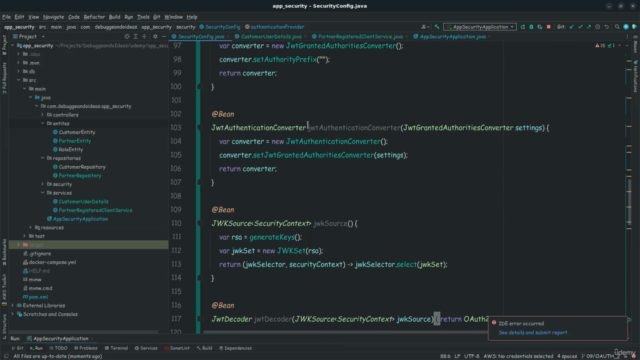Rerun AppSecurityApplication with toolbar run icon
This screenshot has width=640, height=360.
coord(522,27)
